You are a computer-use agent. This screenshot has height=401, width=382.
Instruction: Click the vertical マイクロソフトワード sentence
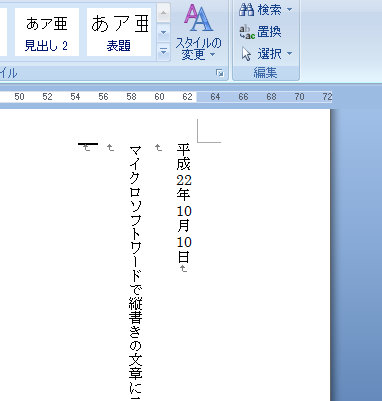(x=136, y=272)
